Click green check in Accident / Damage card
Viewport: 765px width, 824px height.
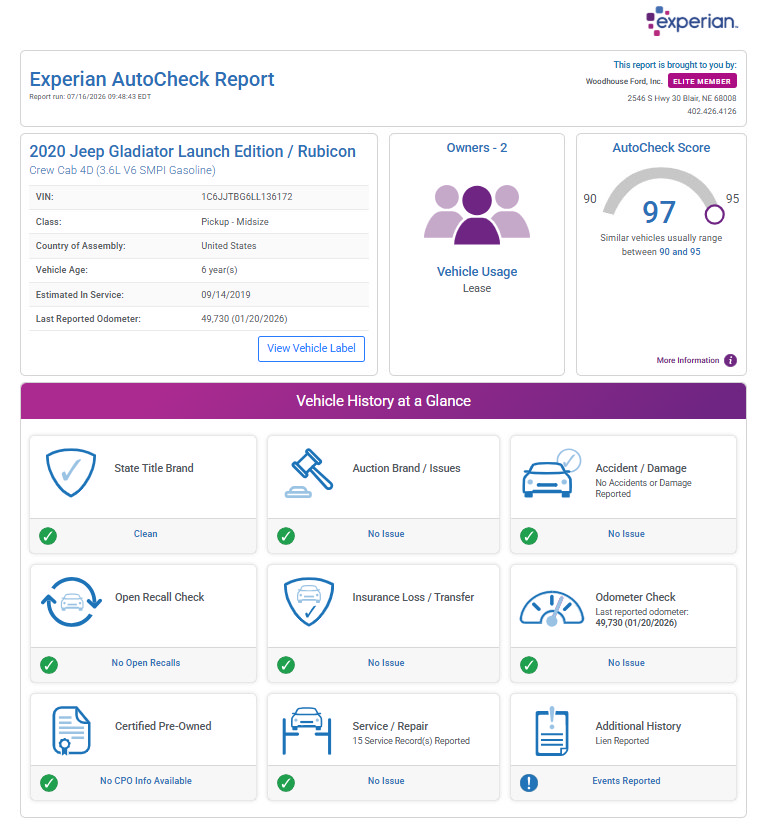[x=529, y=536]
